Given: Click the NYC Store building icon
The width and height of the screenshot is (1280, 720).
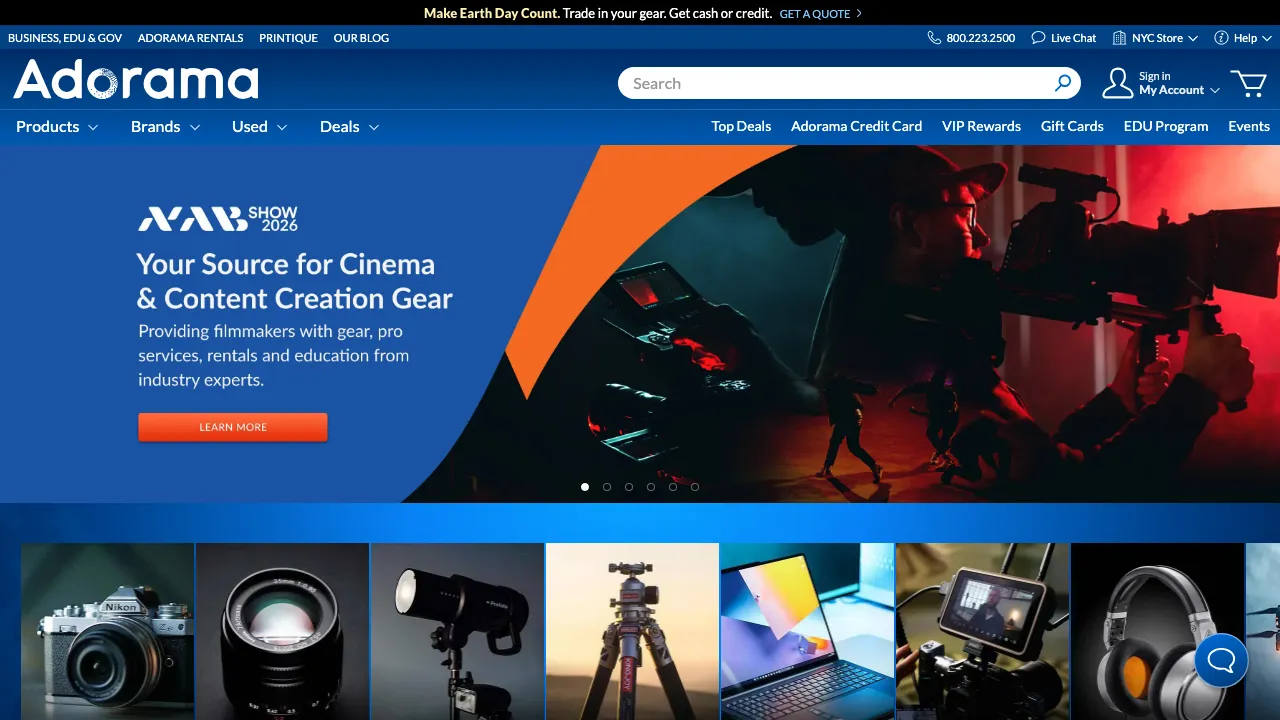Looking at the screenshot, I should pyautogui.click(x=1119, y=38).
